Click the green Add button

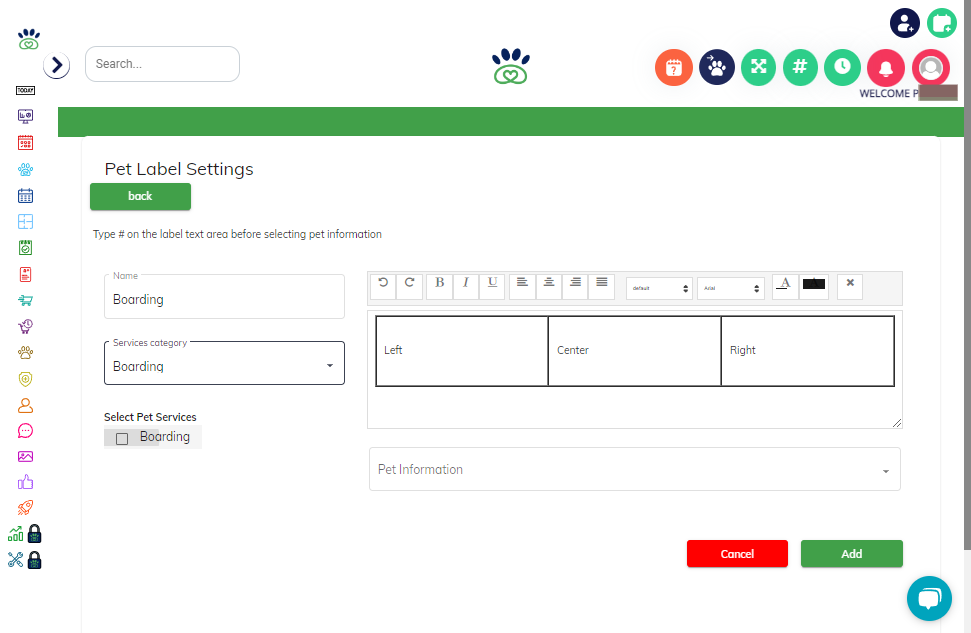[851, 554]
